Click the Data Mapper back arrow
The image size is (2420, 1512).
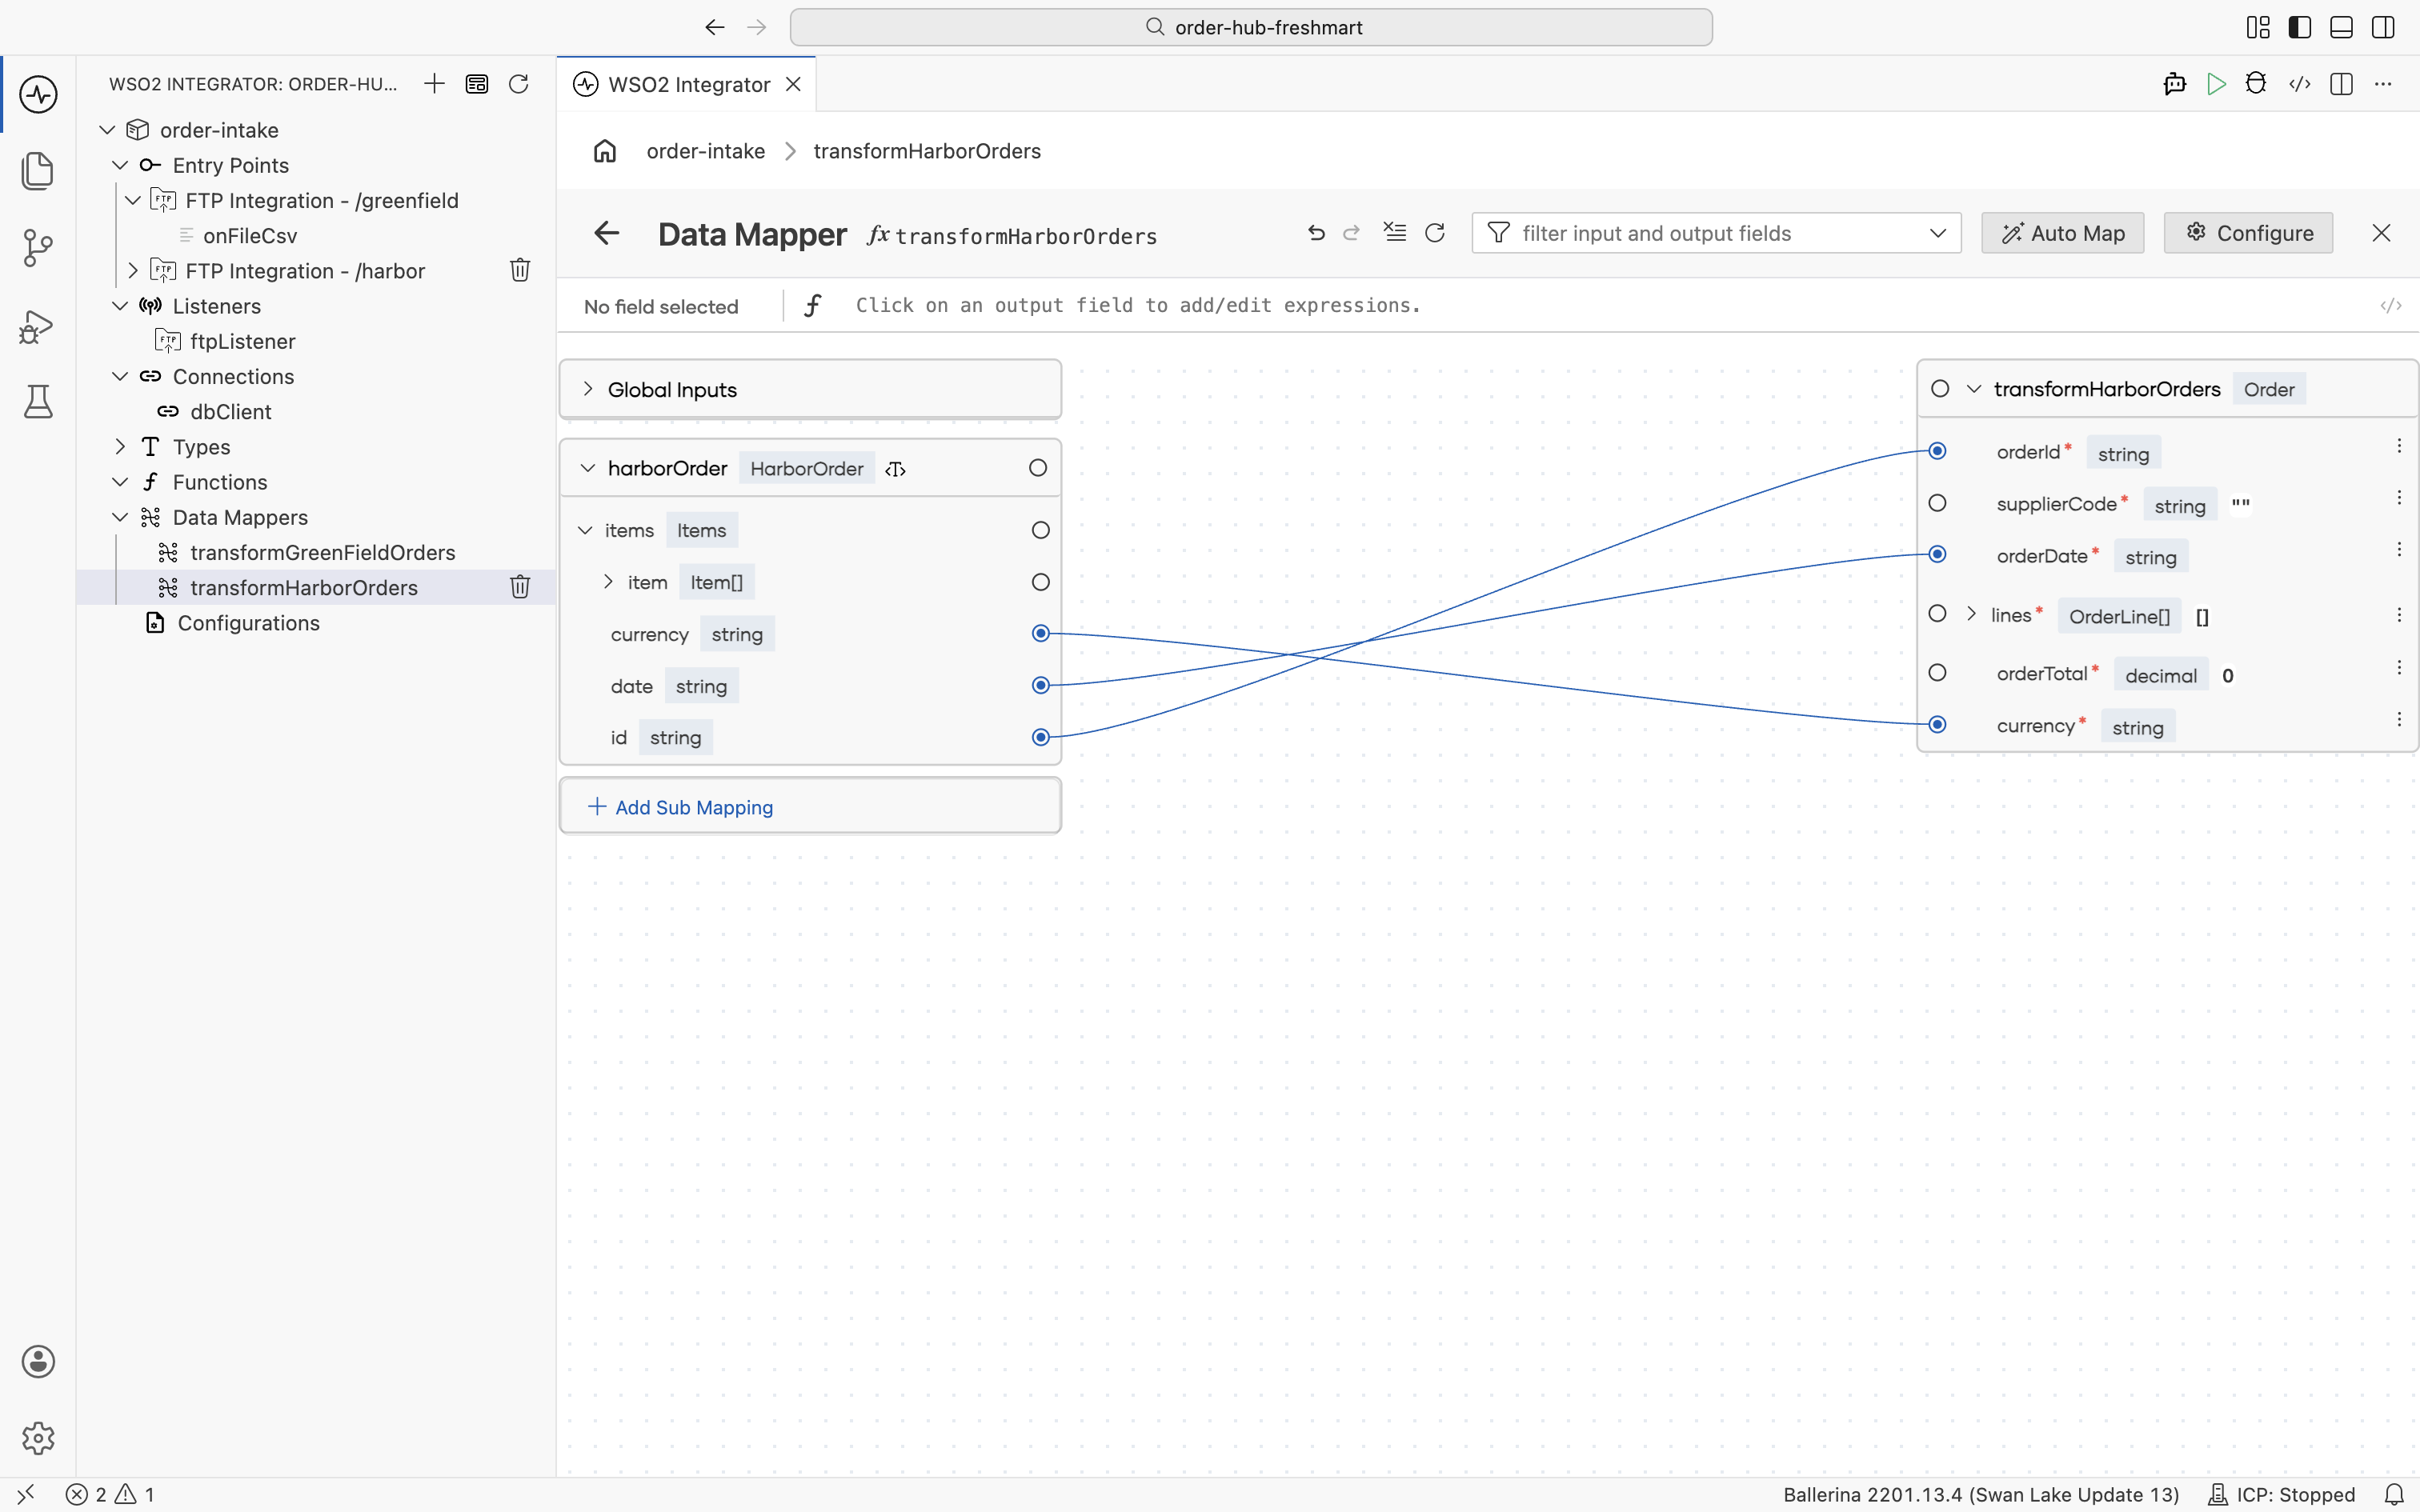tap(607, 233)
